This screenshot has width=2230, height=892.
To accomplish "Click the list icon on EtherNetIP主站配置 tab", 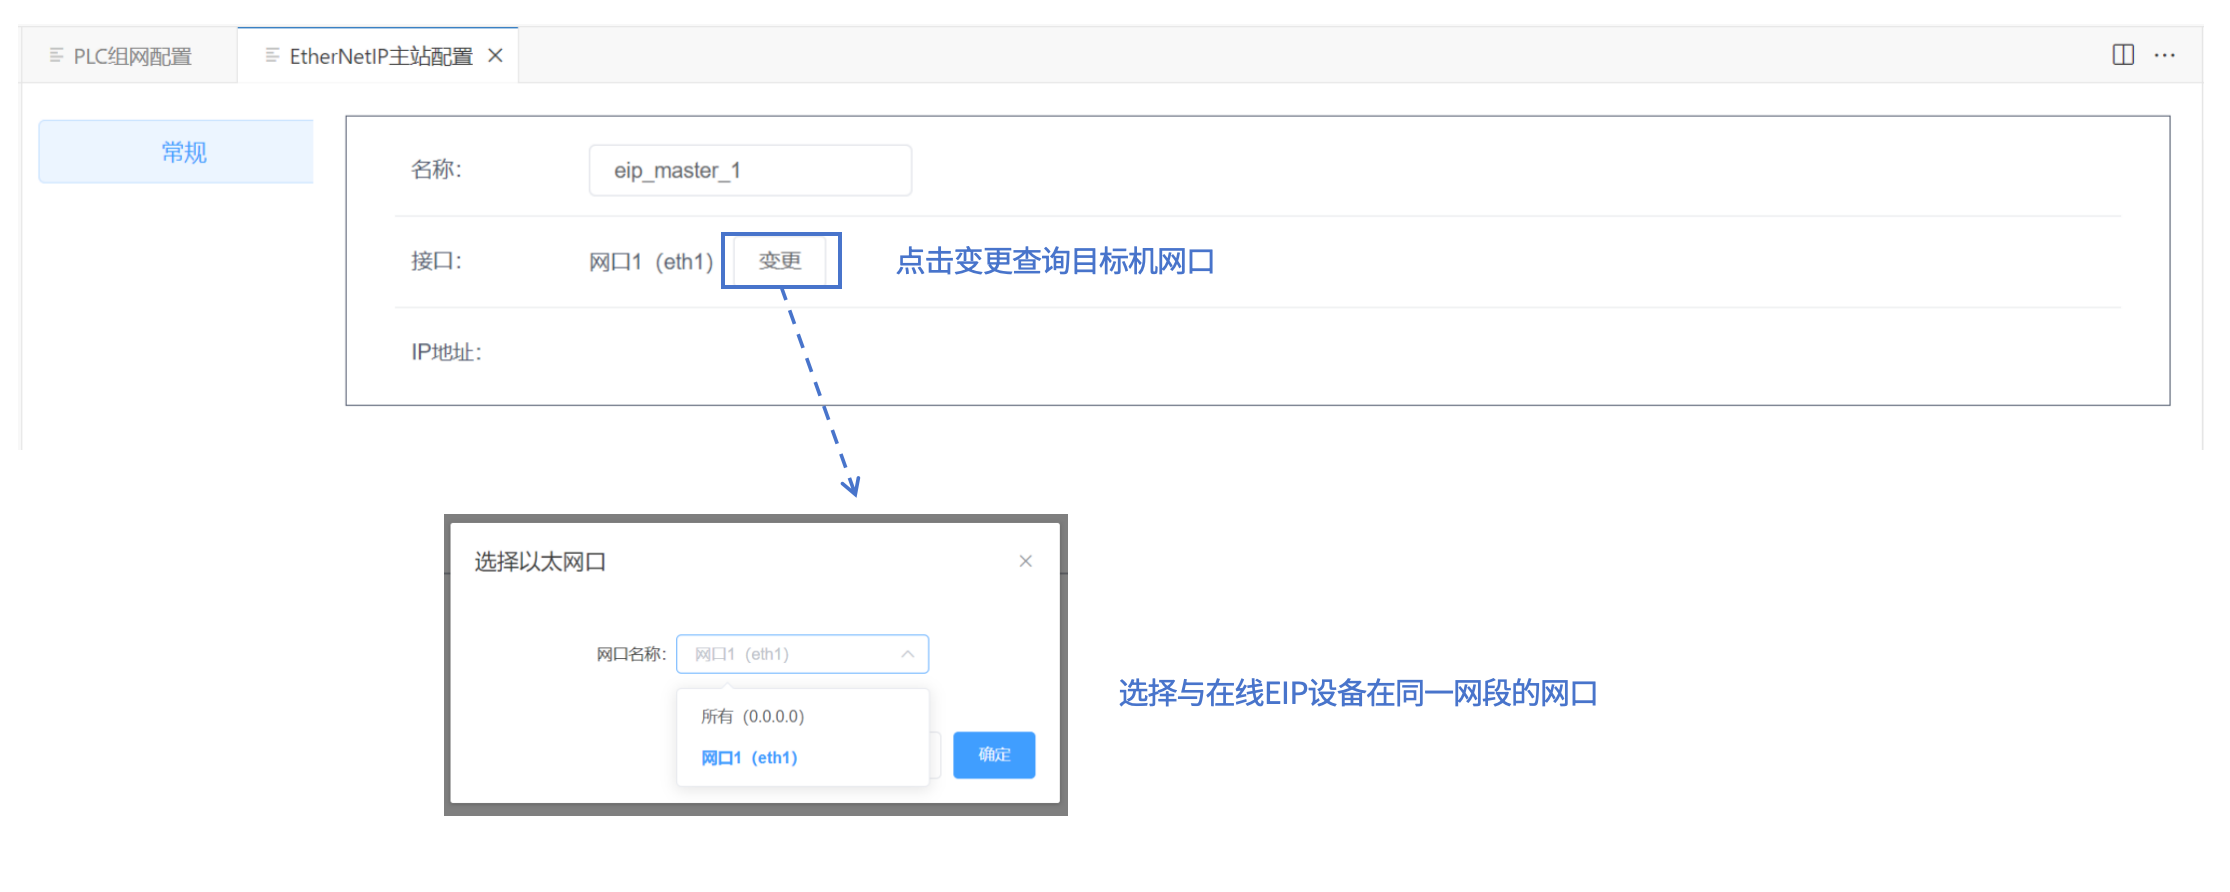I will 272,55.
